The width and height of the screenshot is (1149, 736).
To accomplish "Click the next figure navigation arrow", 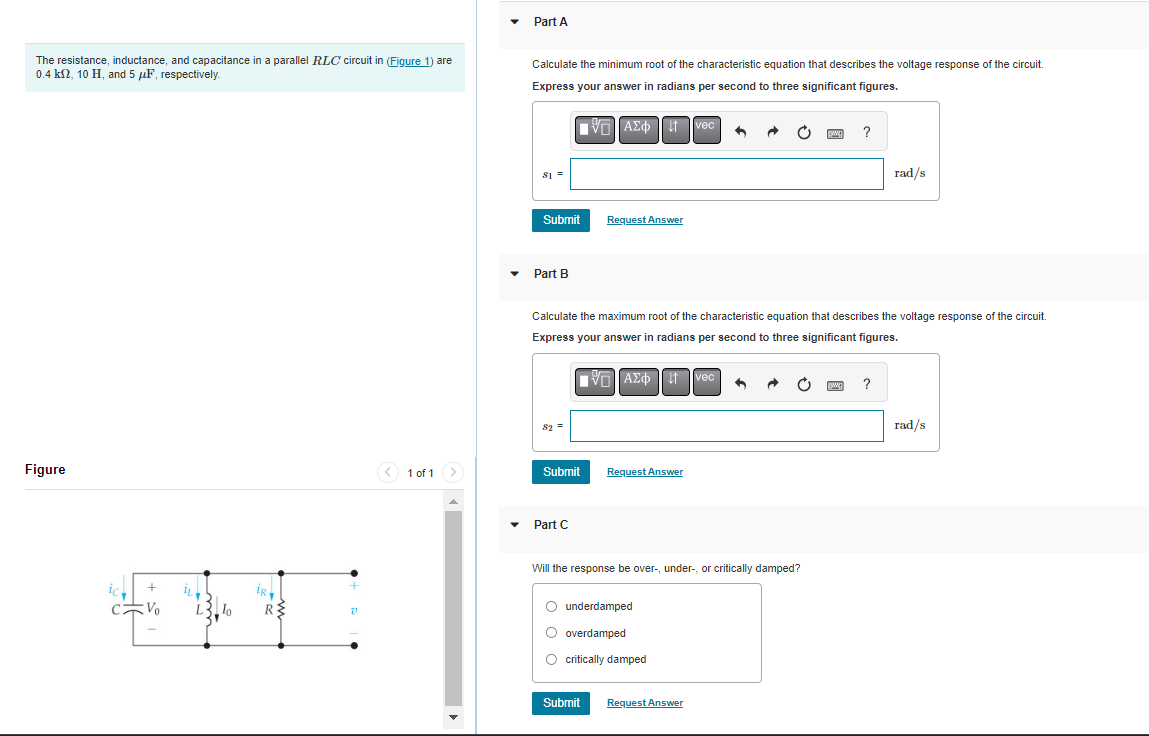I will click(x=452, y=472).
